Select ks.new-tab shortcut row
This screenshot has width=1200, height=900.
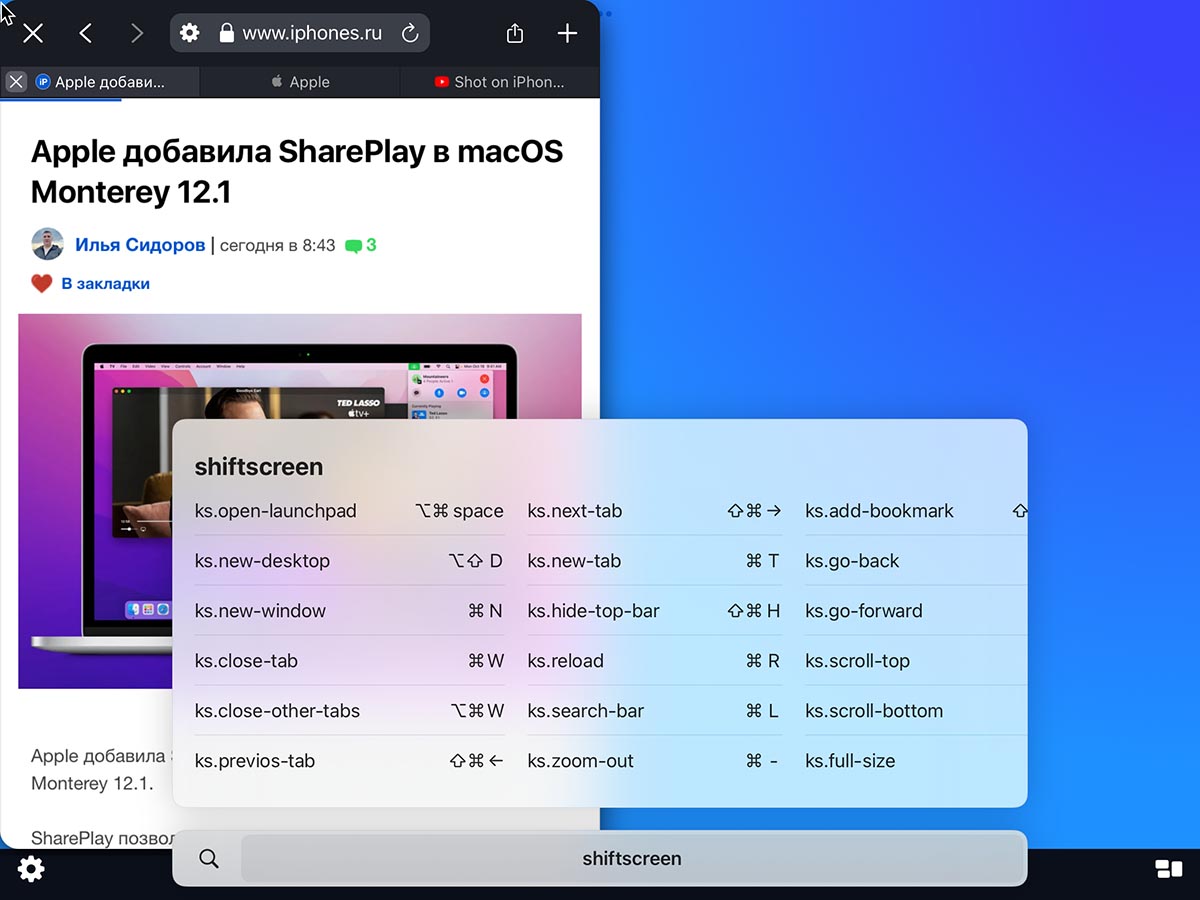point(654,561)
